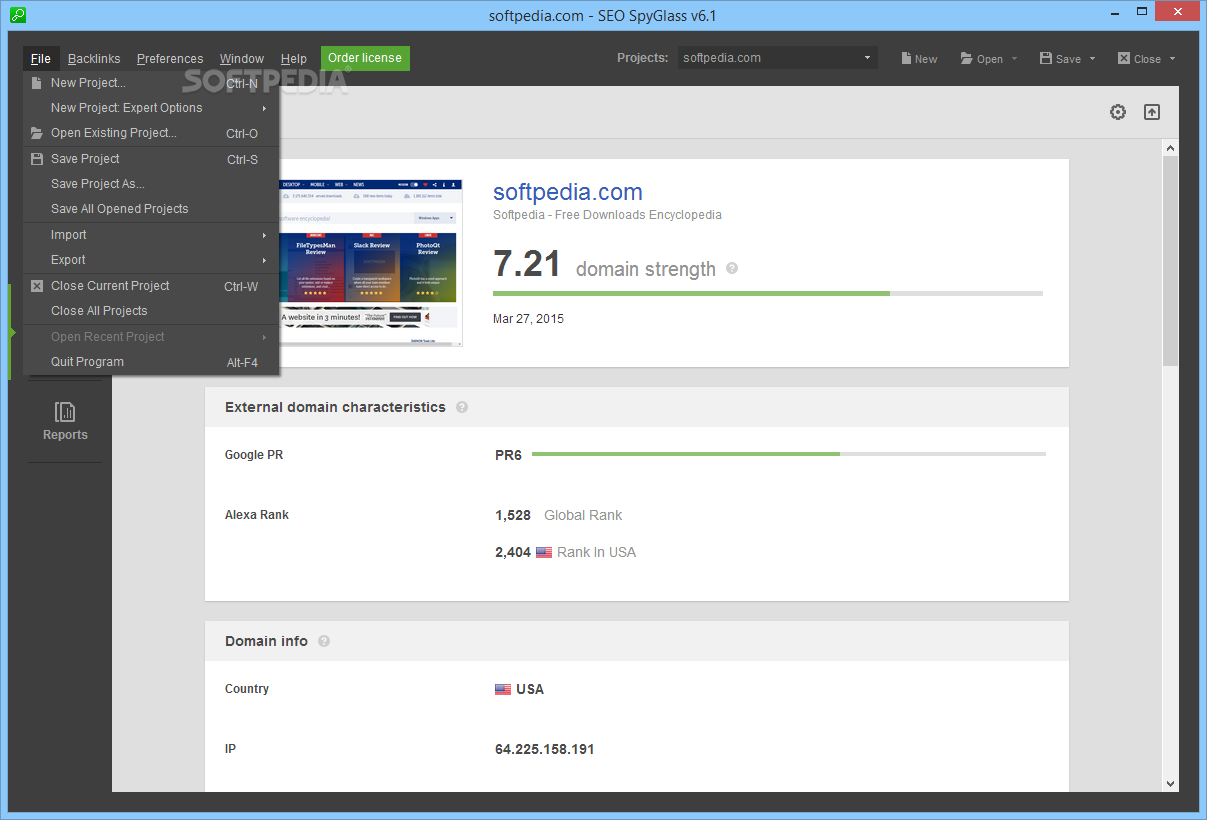Click the USA flag icon beside Rank in USA
The height and width of the screenshot is (820, 1207).
[x=544, y=552]
